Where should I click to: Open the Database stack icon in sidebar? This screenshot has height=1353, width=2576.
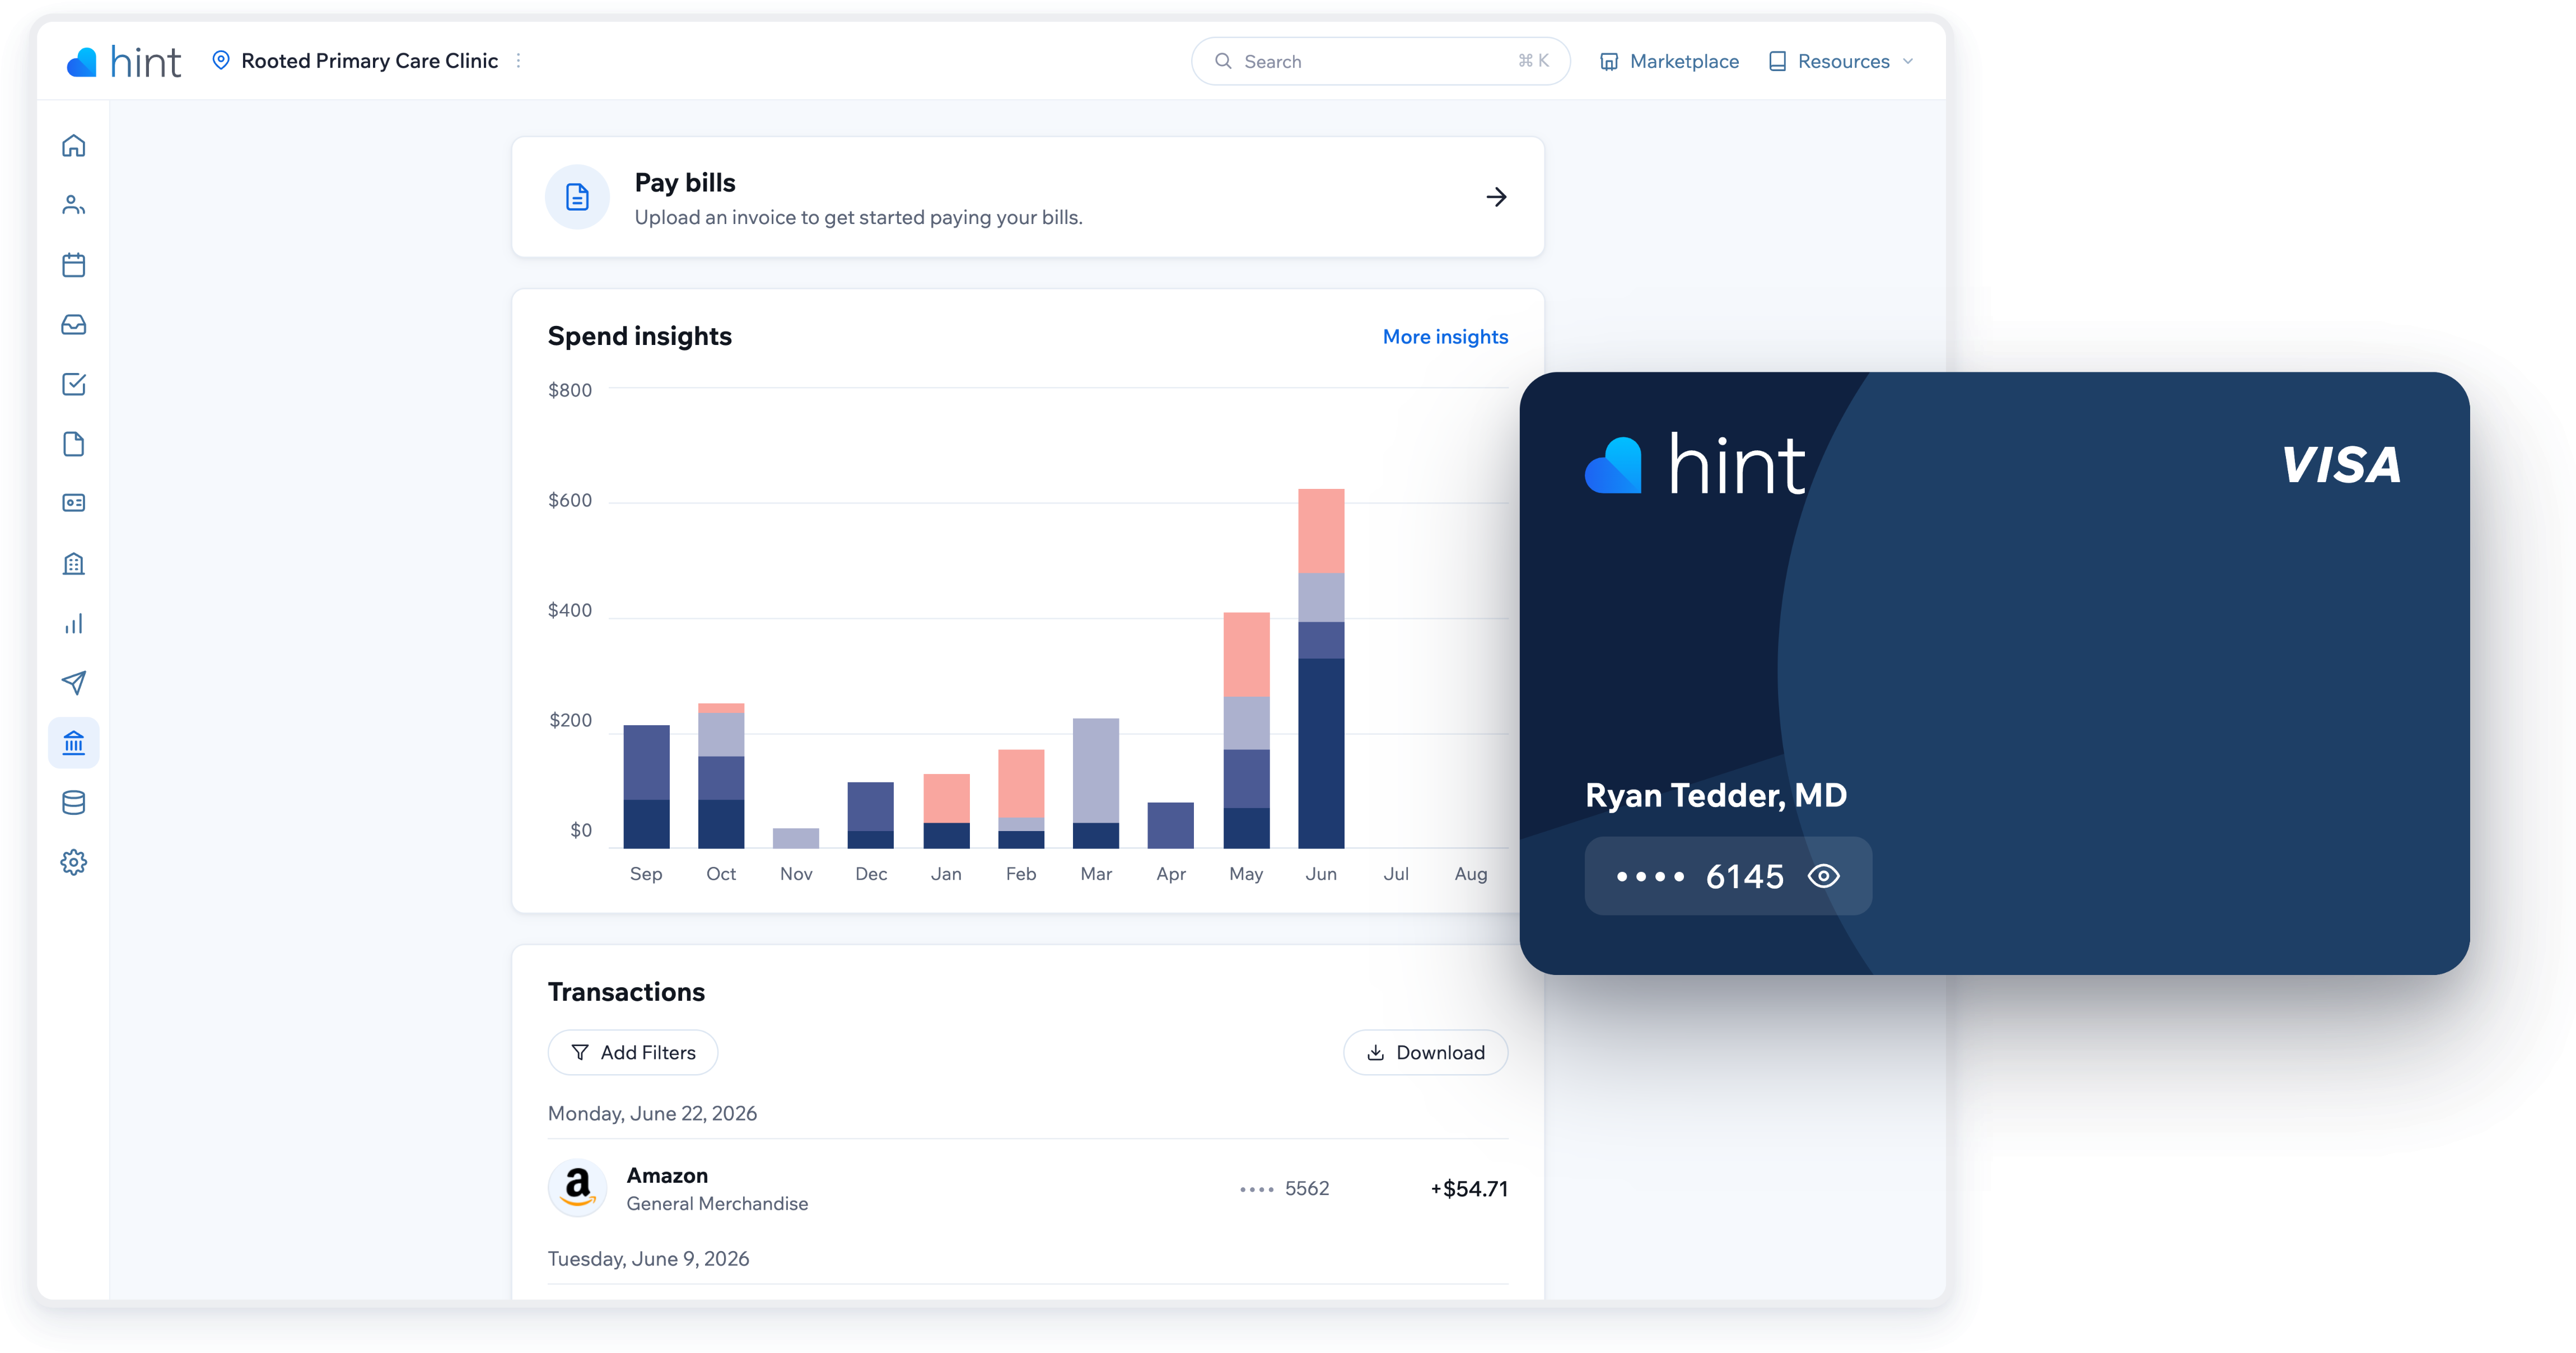tap(74, 802)
